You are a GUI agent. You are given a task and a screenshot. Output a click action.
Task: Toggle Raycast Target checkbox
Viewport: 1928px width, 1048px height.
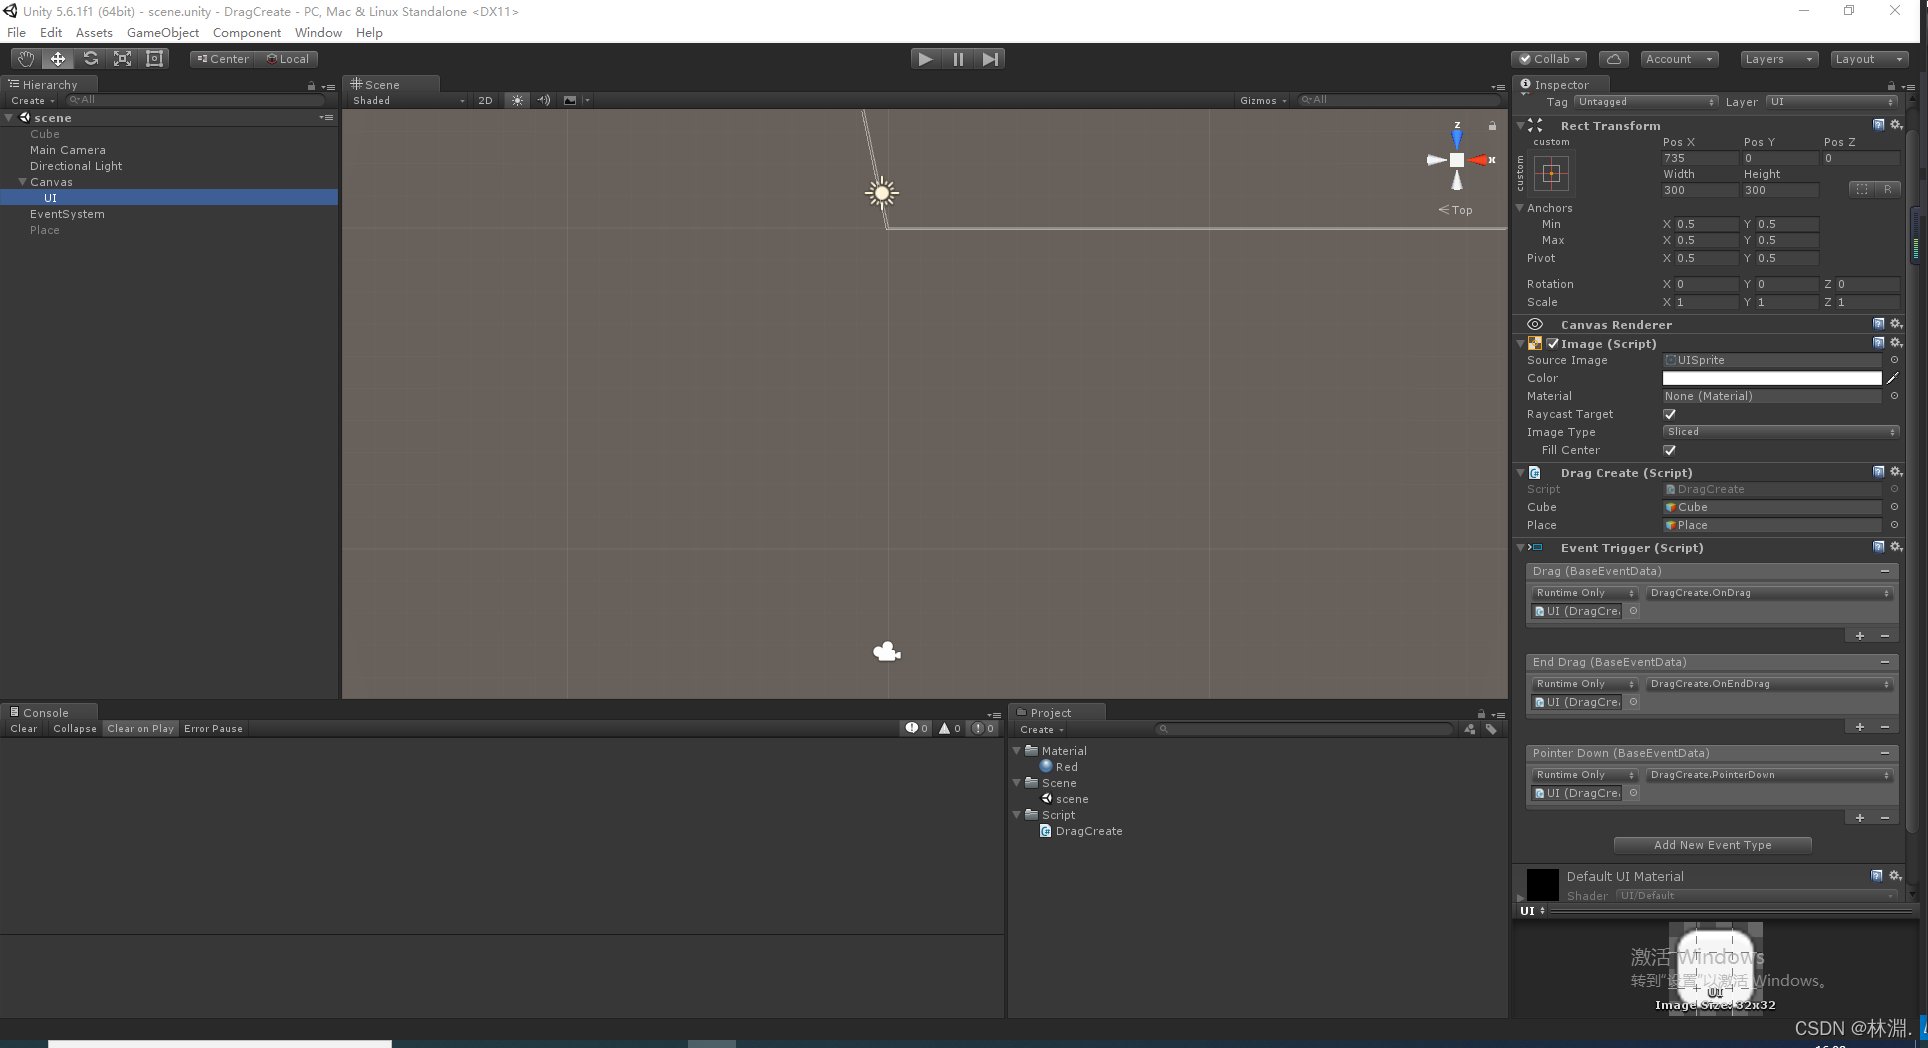point(1670,414)
